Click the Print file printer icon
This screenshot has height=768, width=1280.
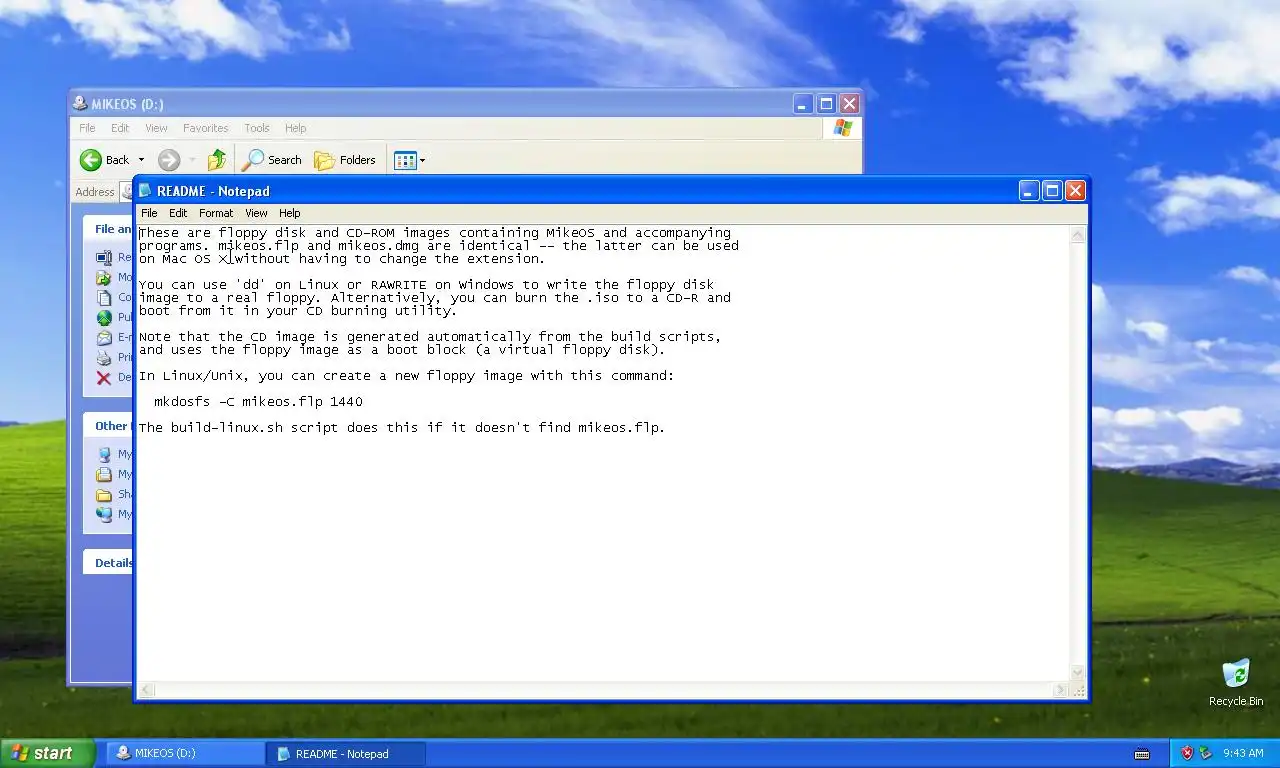click(104, 357)
